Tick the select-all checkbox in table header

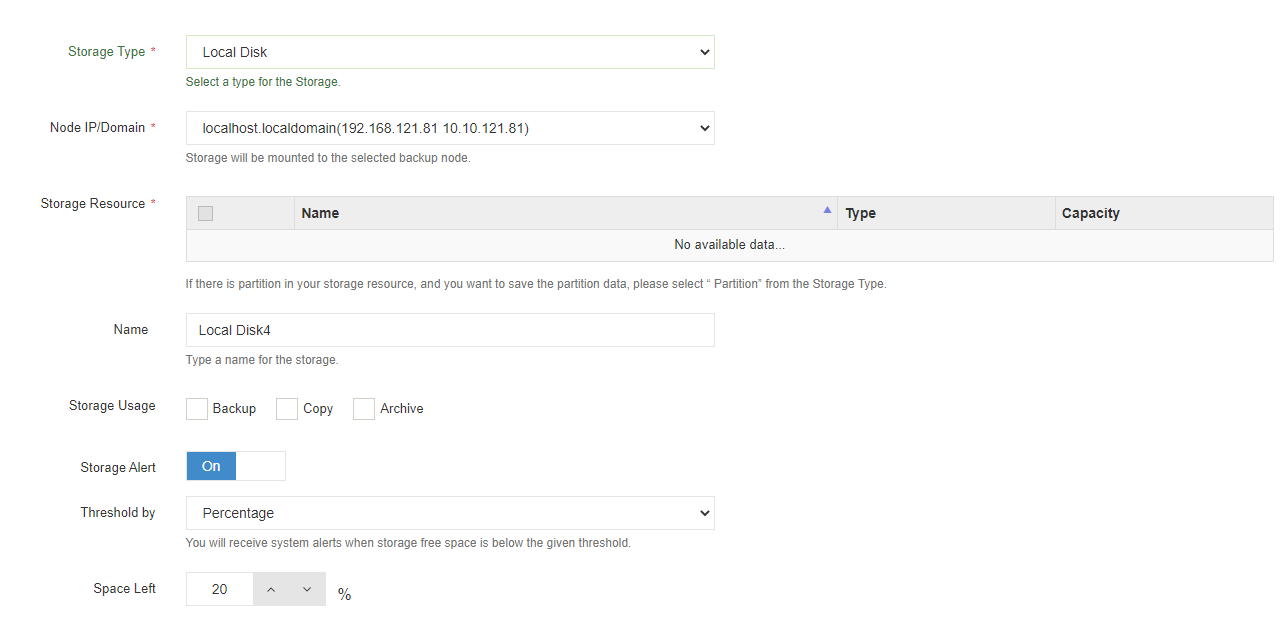pos(206,213)
